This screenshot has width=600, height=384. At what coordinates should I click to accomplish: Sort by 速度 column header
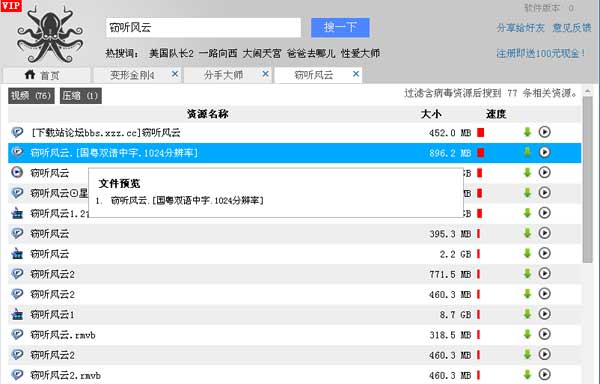pos(496,114)
